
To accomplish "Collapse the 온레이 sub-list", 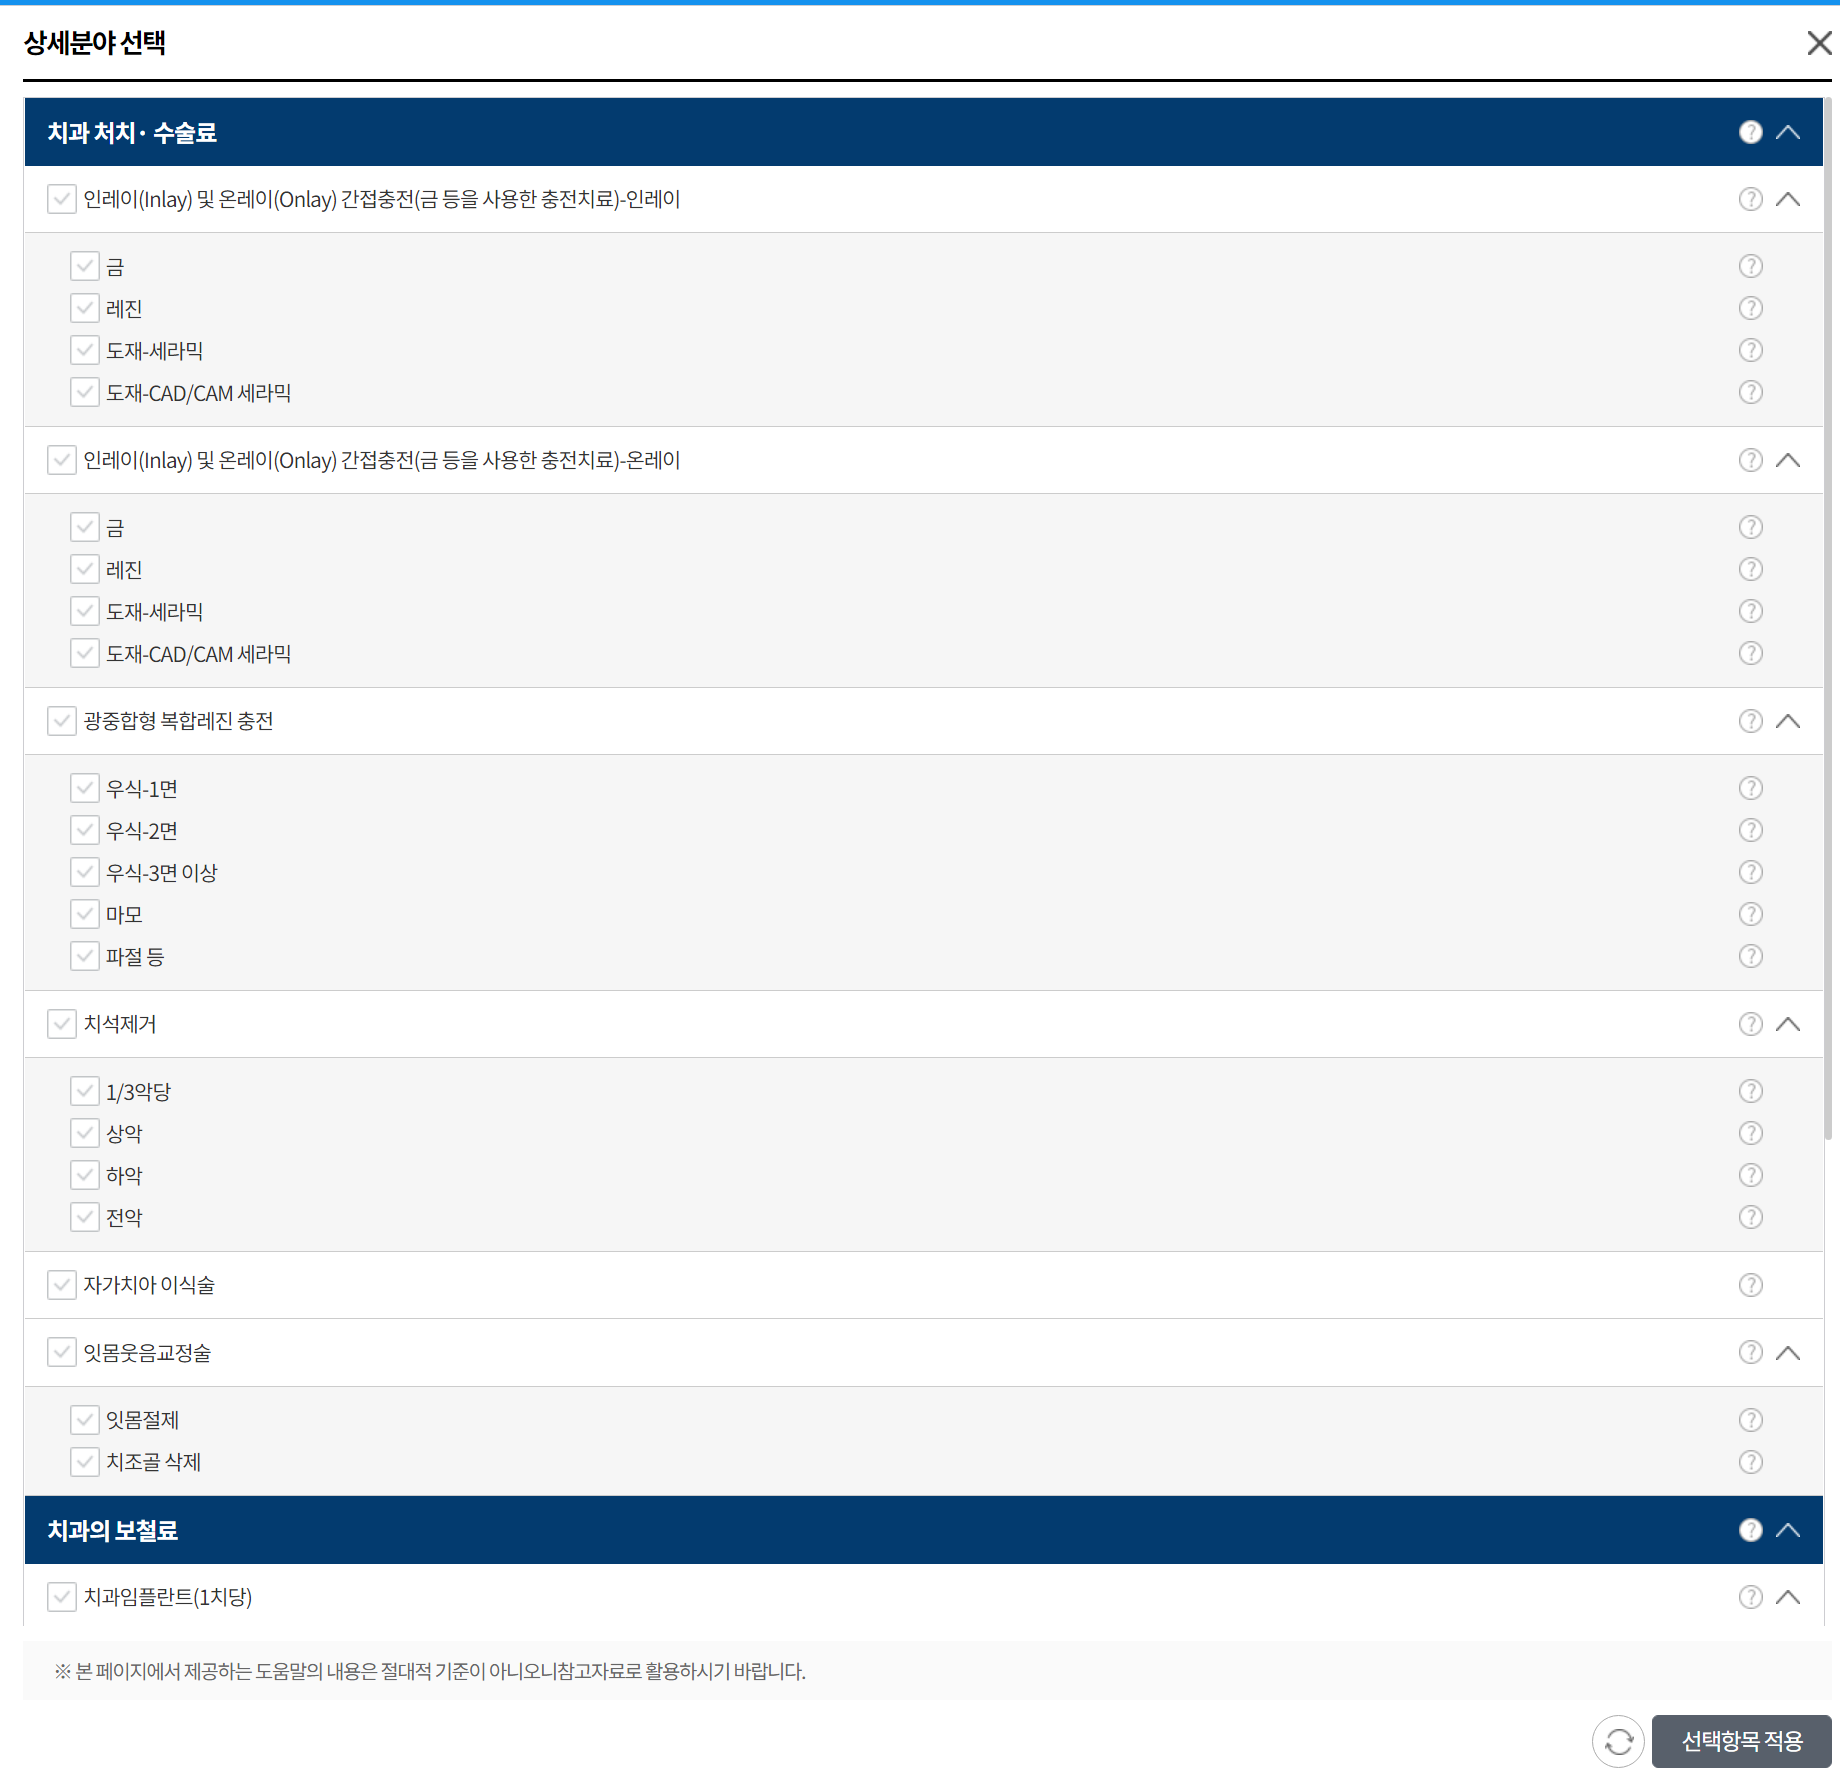I will [1788, 460].
